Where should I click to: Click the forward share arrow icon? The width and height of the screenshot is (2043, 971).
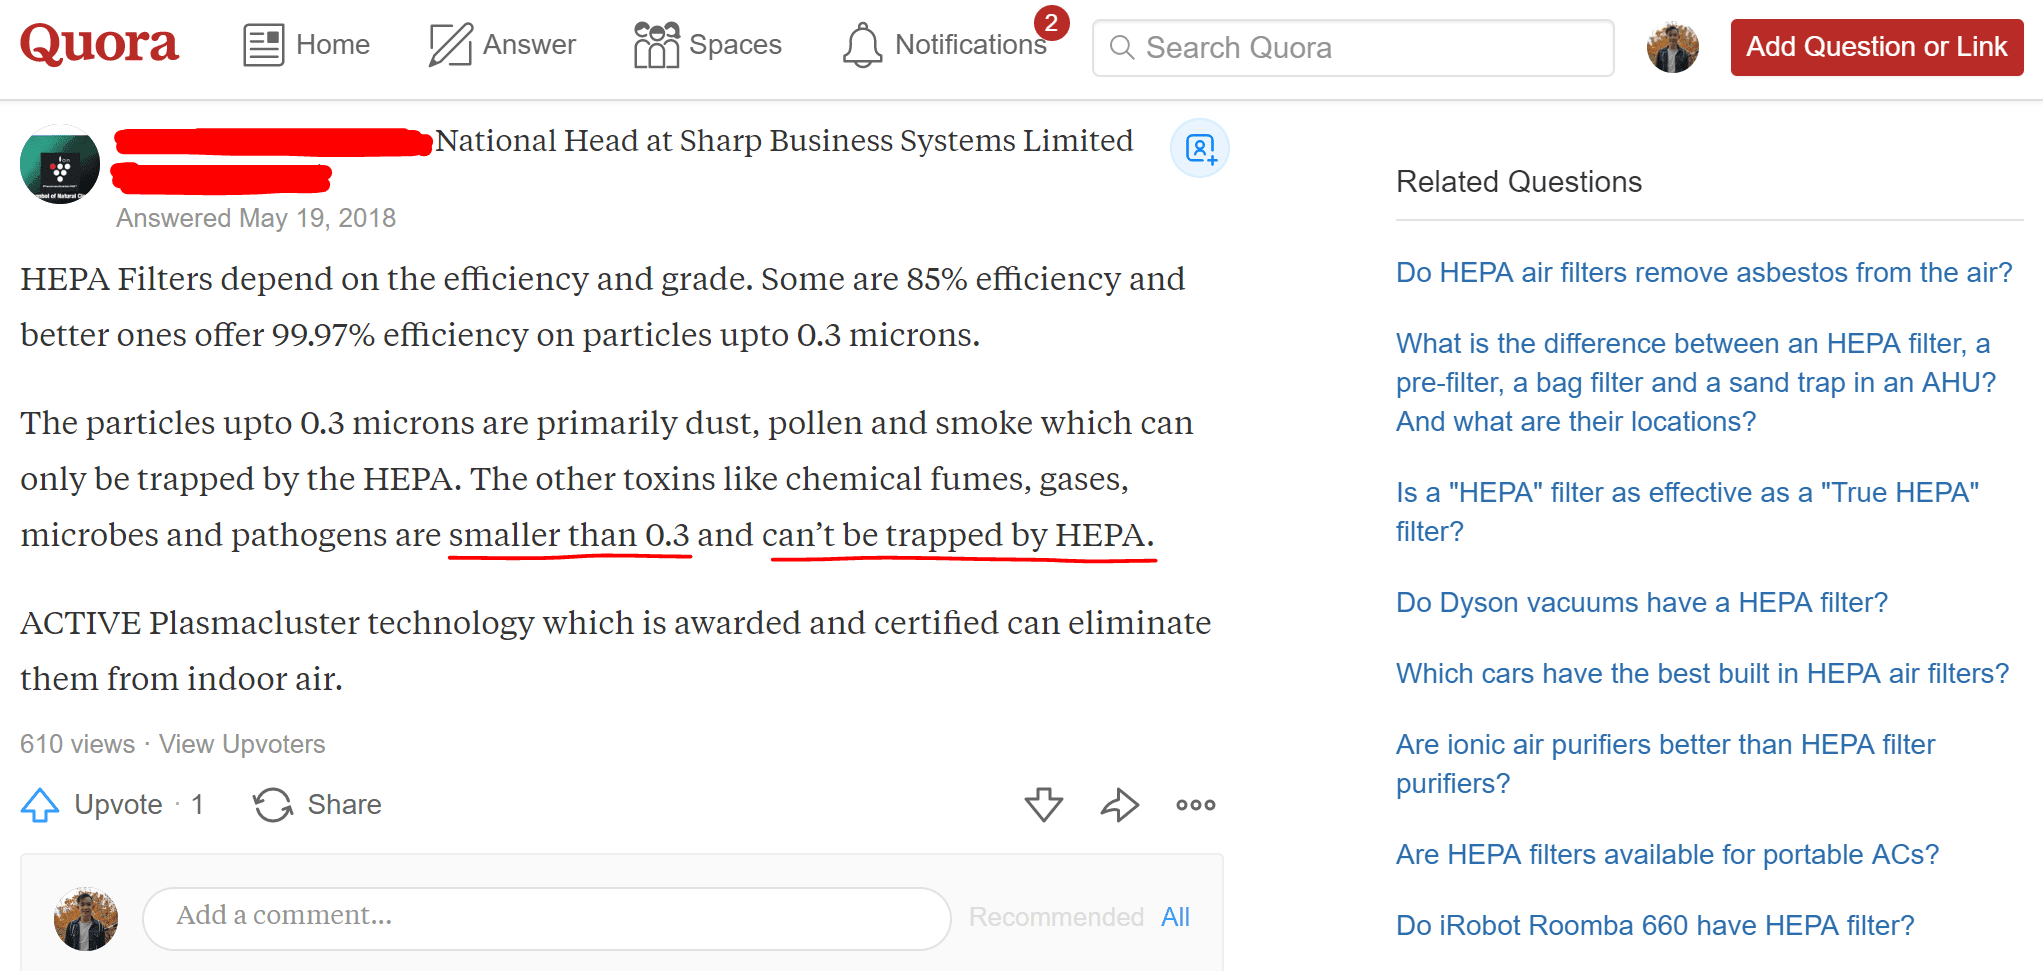(1120, 805)
